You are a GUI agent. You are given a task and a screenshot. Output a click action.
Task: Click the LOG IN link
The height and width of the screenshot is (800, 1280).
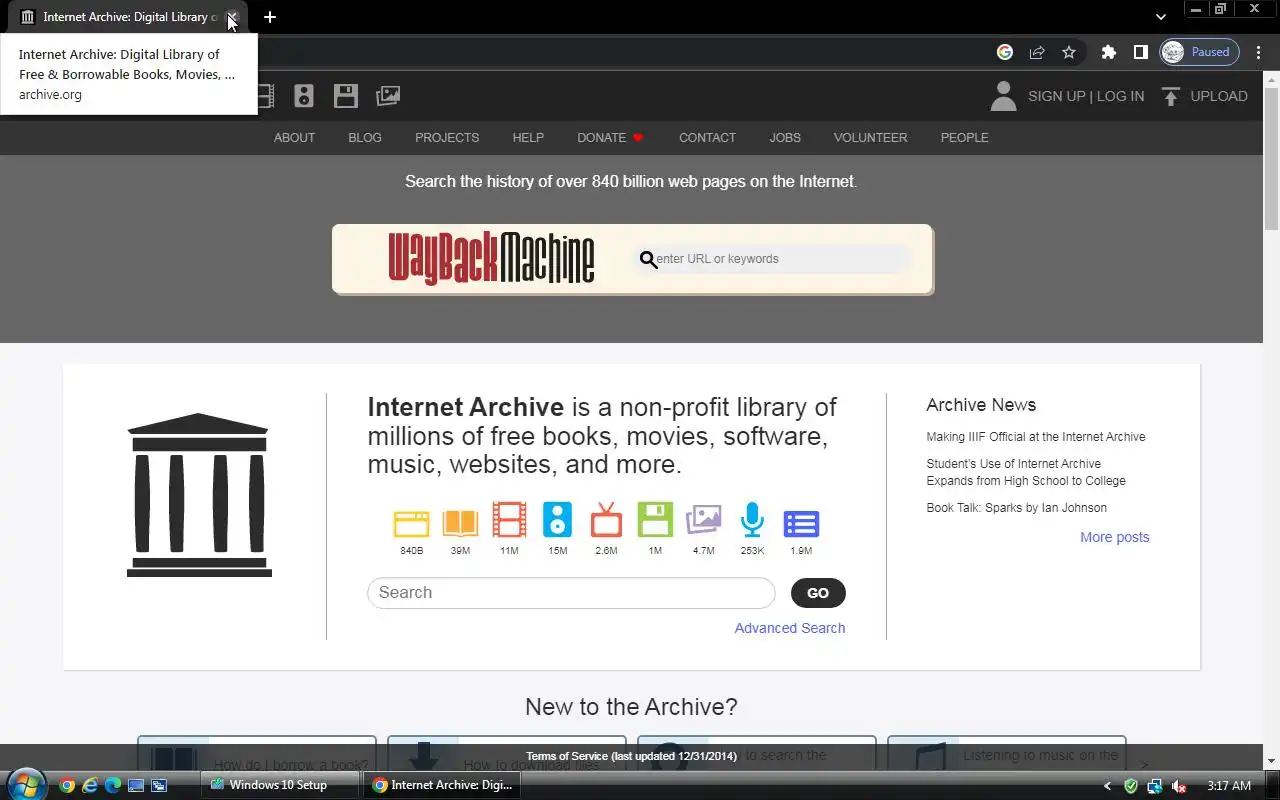(1120, 96)
